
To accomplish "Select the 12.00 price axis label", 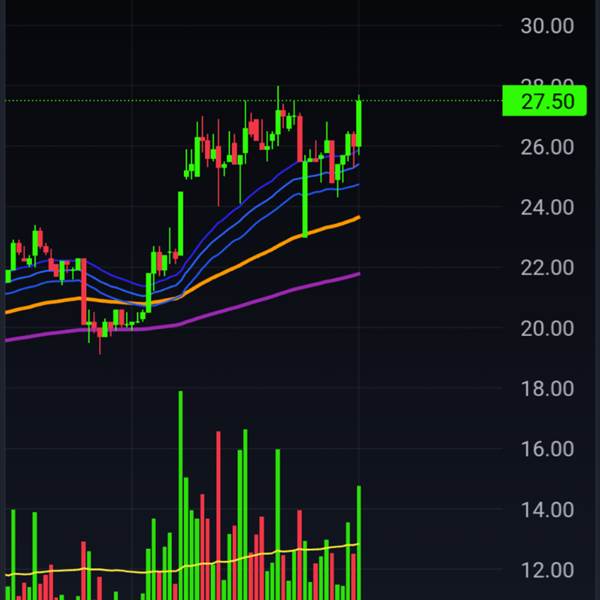I will (x=547, y=570).
